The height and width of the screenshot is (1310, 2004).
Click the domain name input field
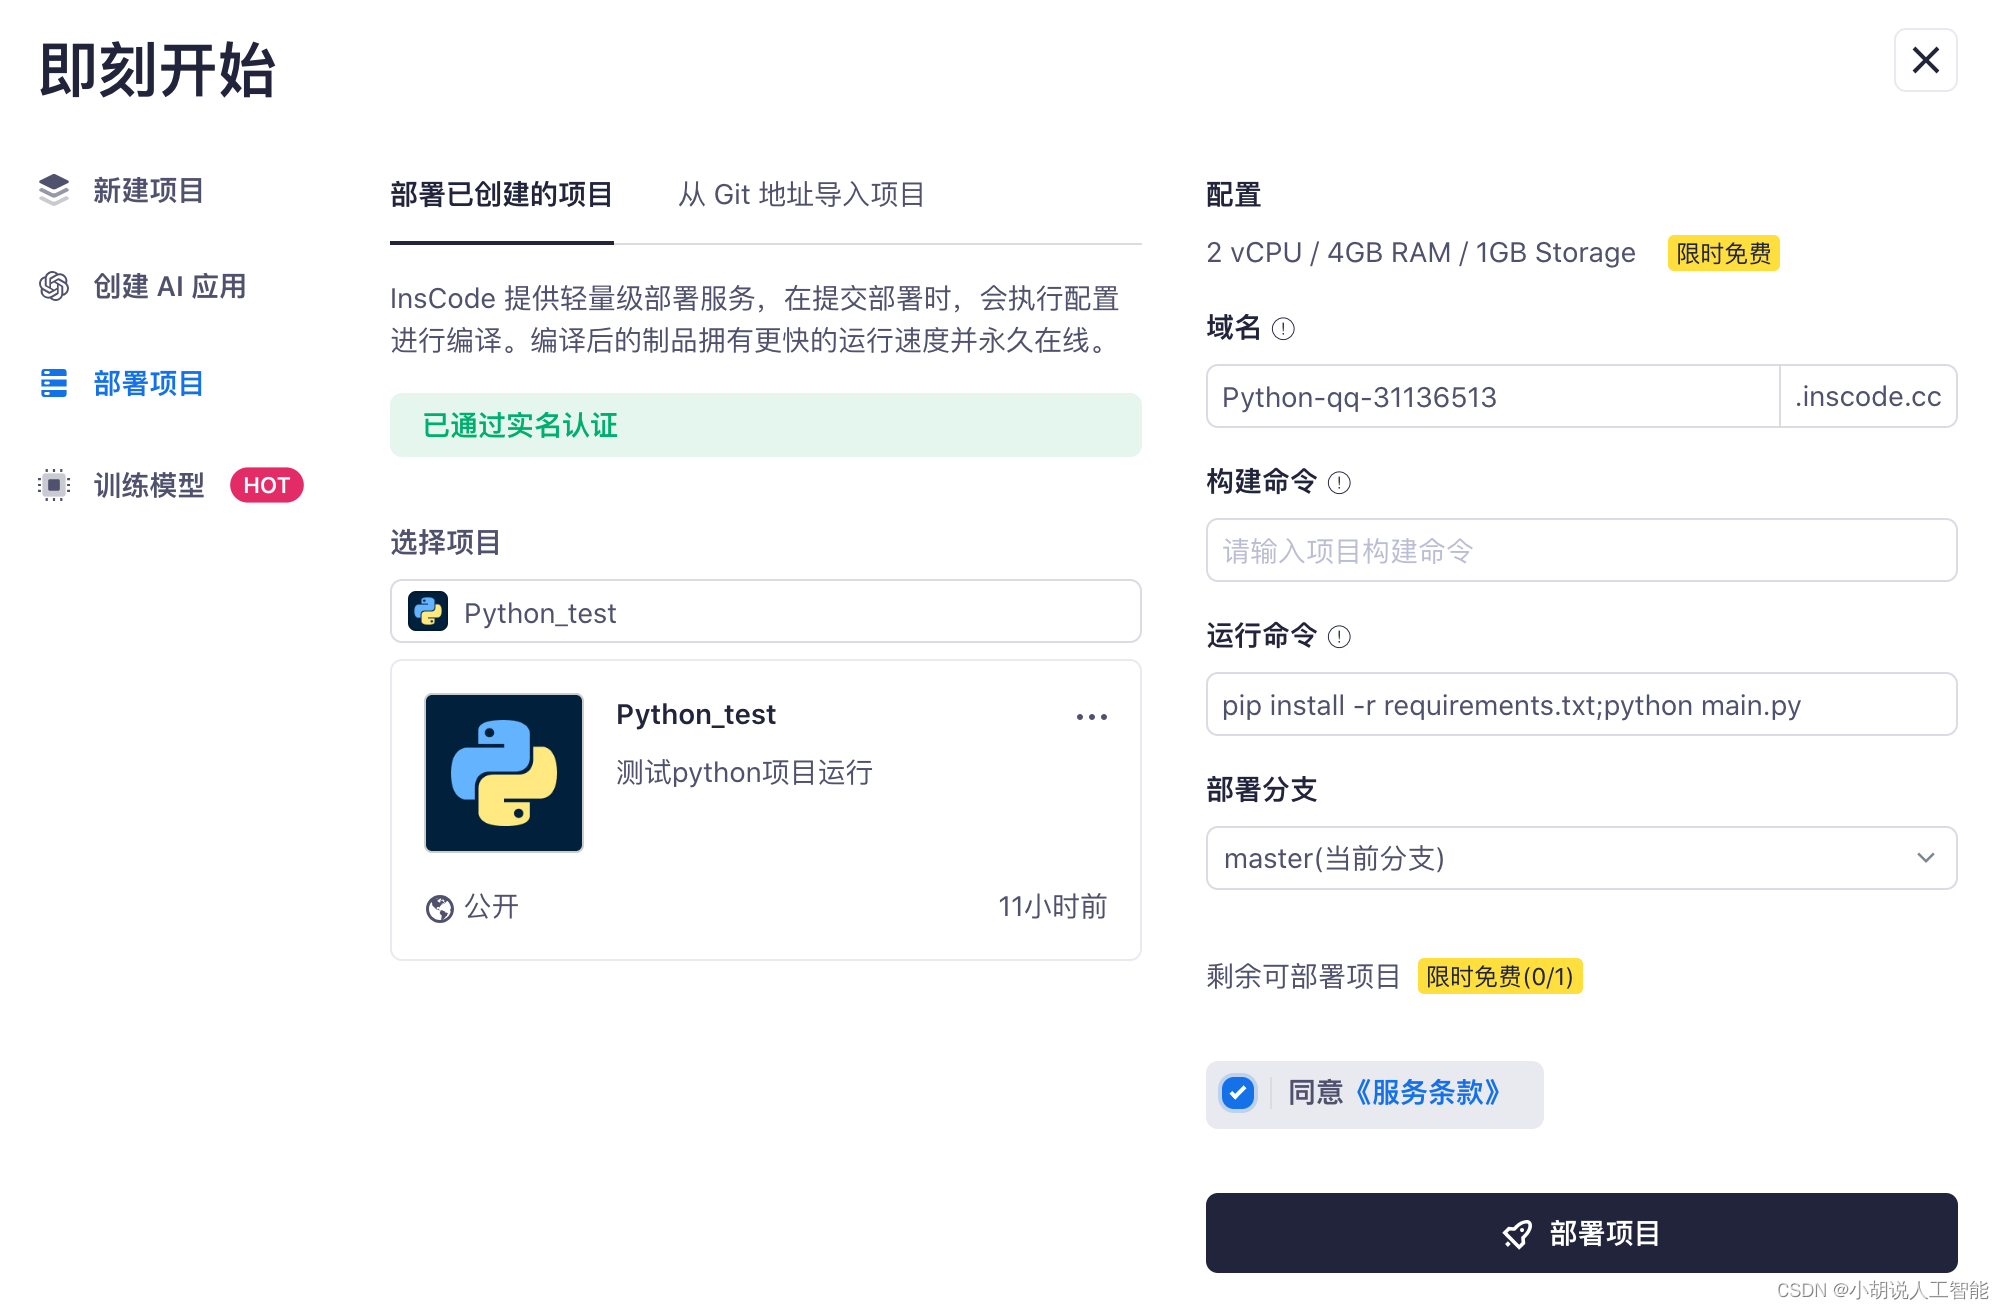click(x=1493, y=396)
